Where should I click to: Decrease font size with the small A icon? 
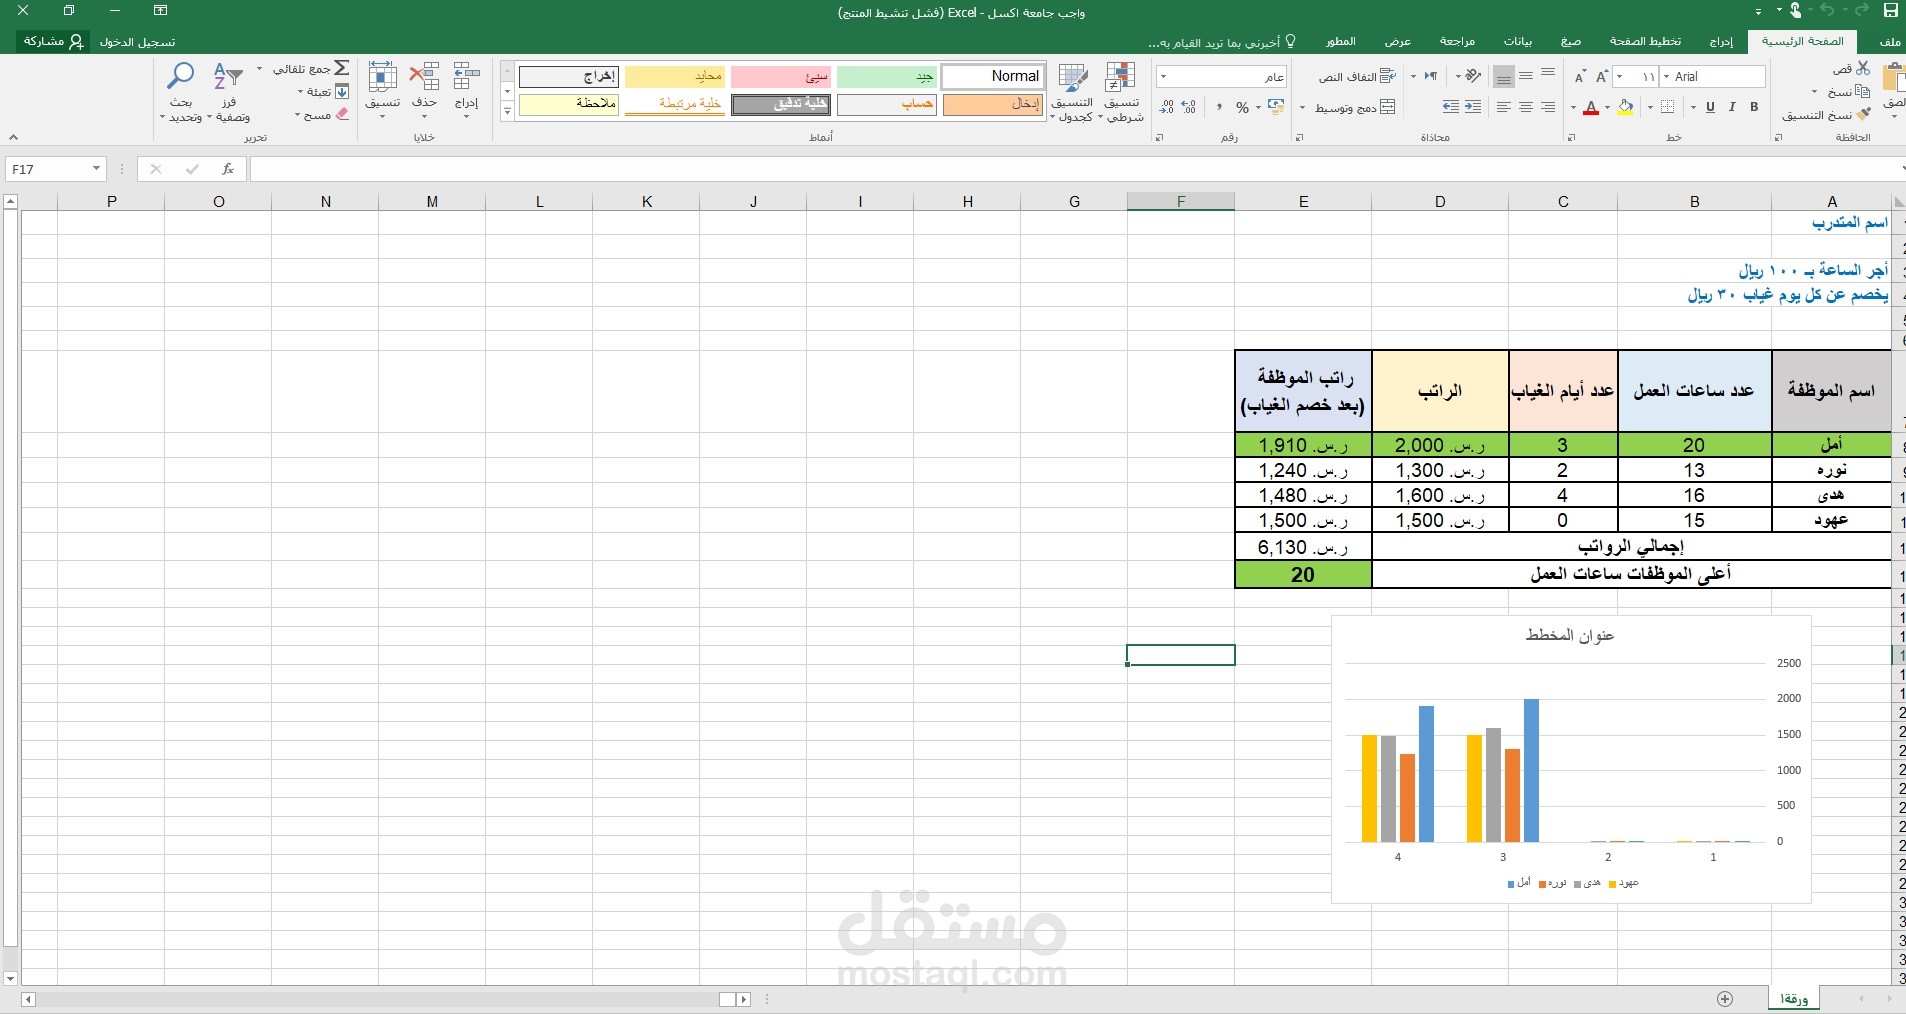(x=1580, y=77)
